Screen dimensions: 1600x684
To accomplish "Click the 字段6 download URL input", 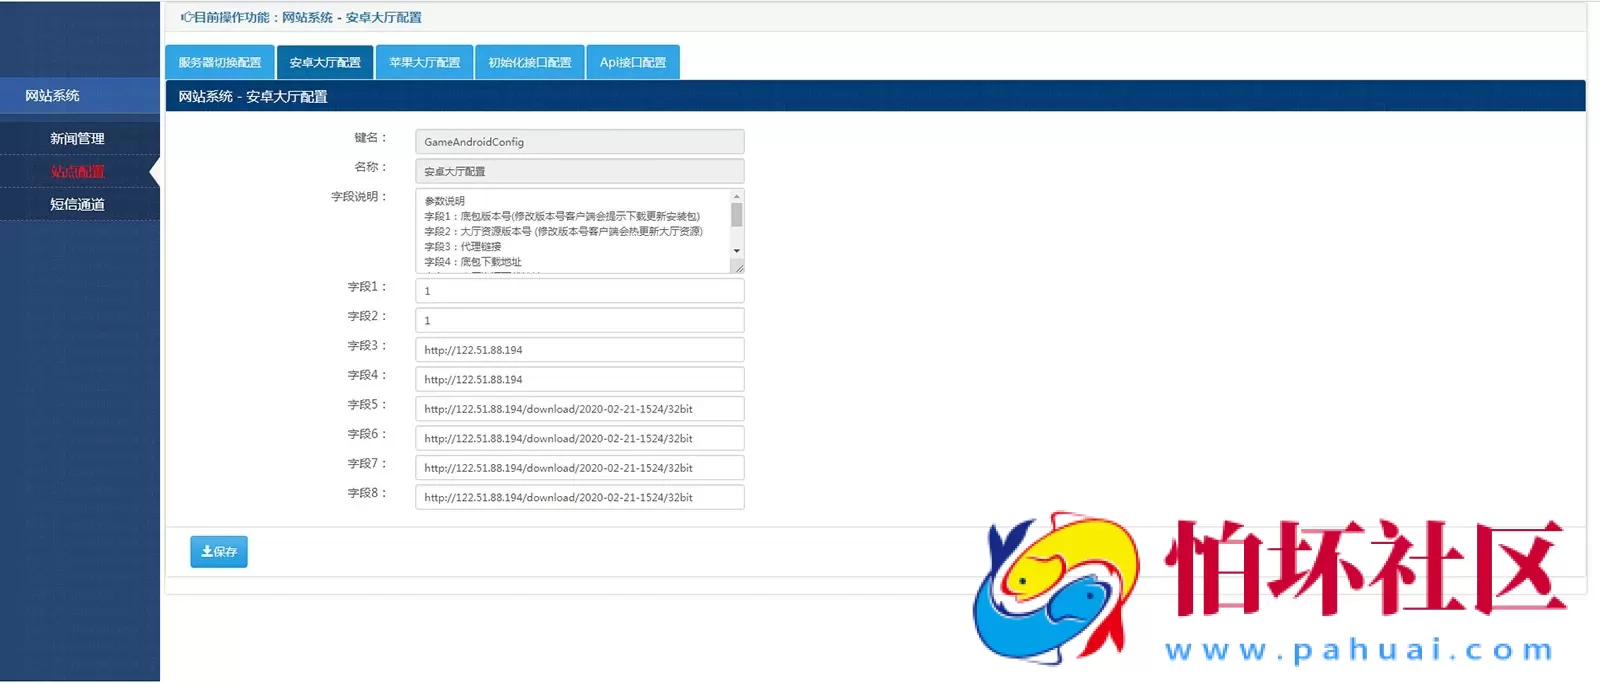I will (579, 438).
